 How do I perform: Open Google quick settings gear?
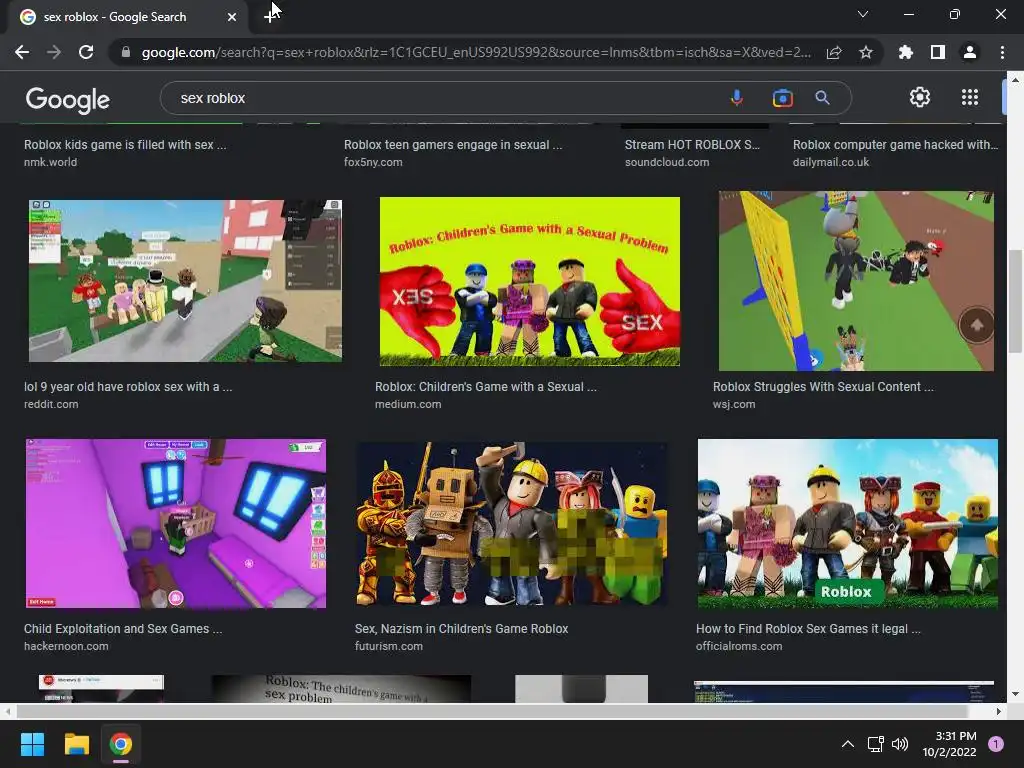pos(920,97)
